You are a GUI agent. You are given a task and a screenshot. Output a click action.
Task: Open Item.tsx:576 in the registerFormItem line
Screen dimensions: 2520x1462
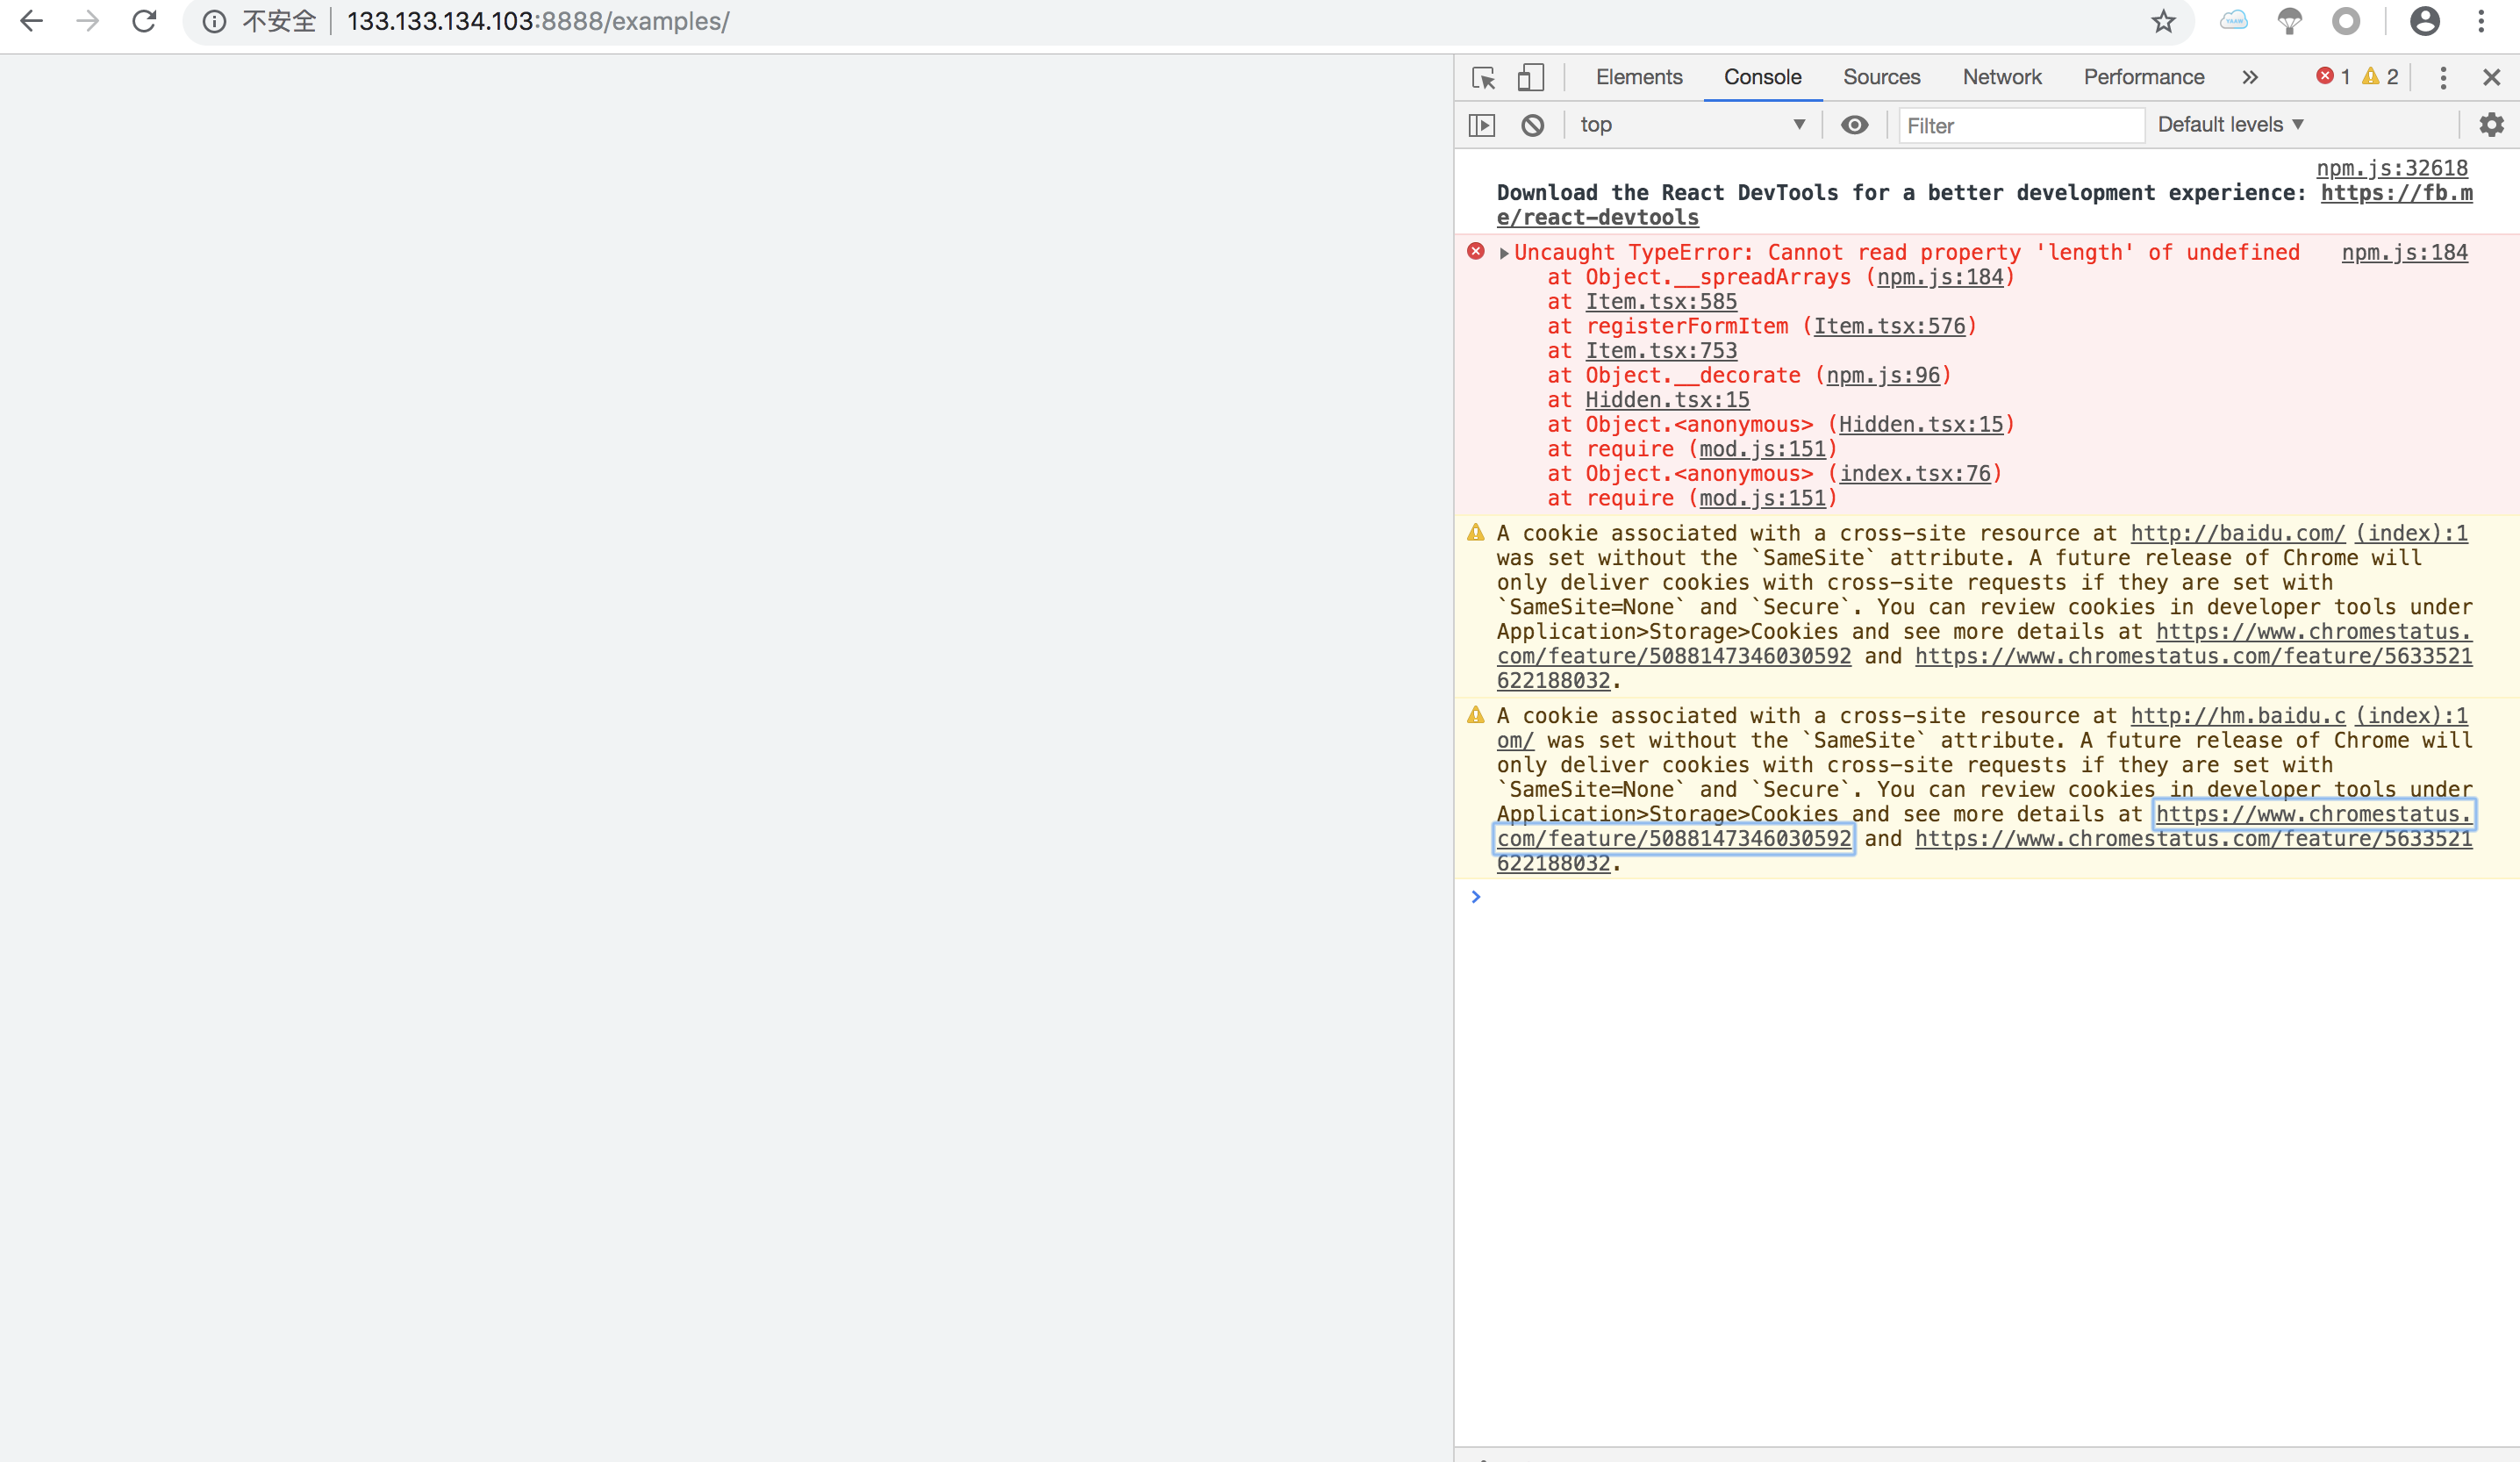click(x=1890, y=326)
